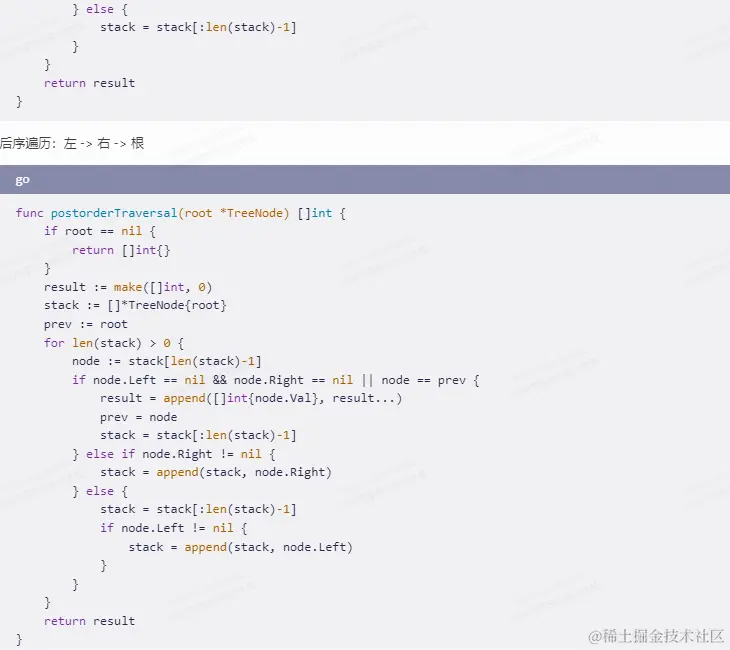Click the line 'stack = append(stack, node.Left)'
730x650 pixels.
point(240,547)
